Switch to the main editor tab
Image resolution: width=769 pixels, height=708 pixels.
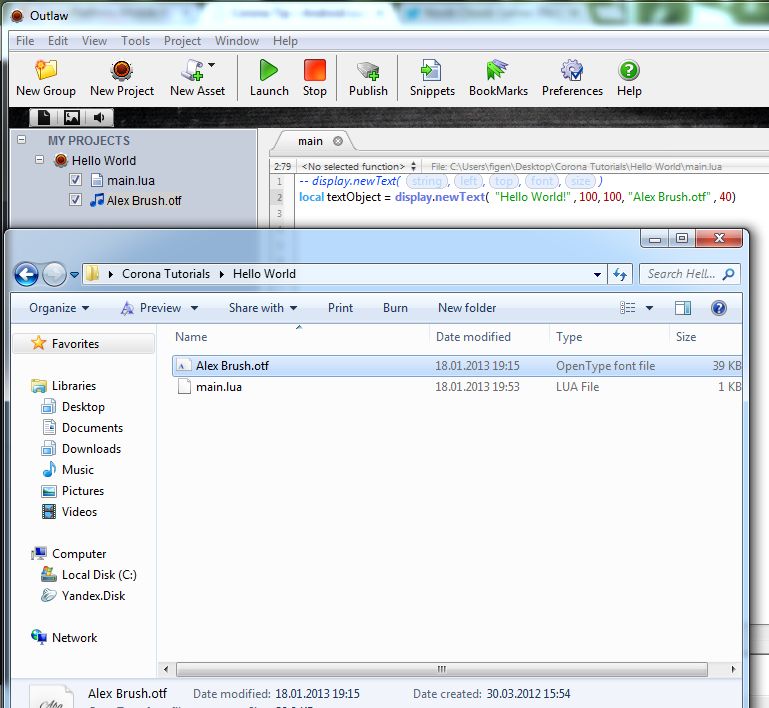point(310,141)
